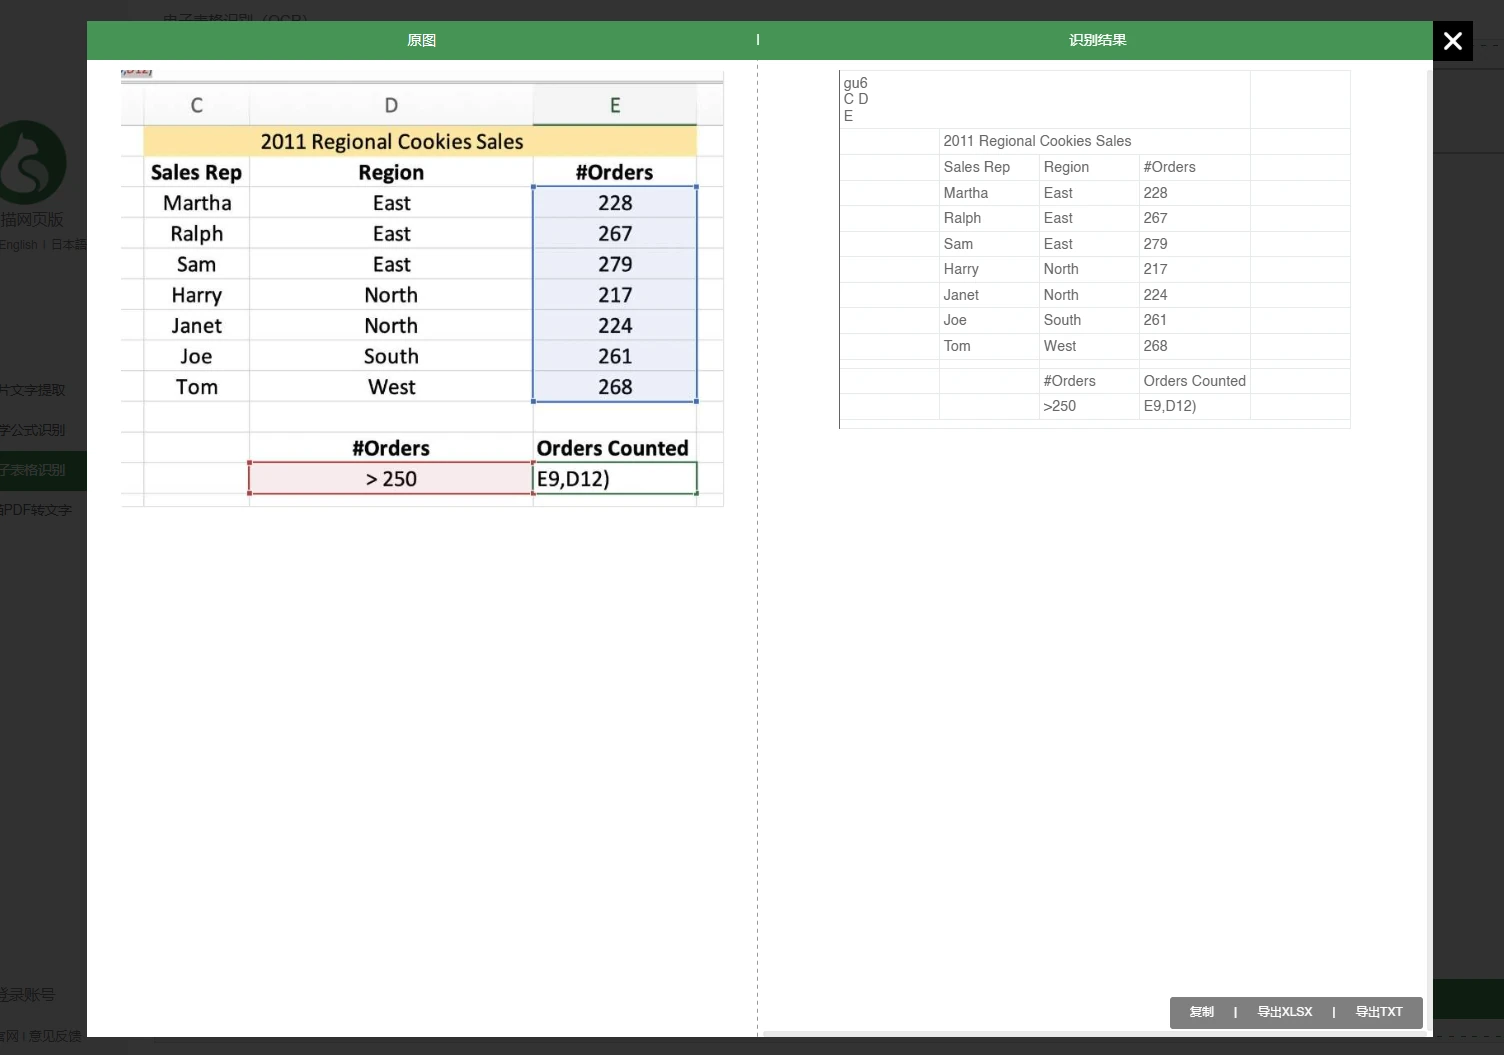Select the 原图 header tab
Screen dimensions: 1504x1055
point(421,40)
